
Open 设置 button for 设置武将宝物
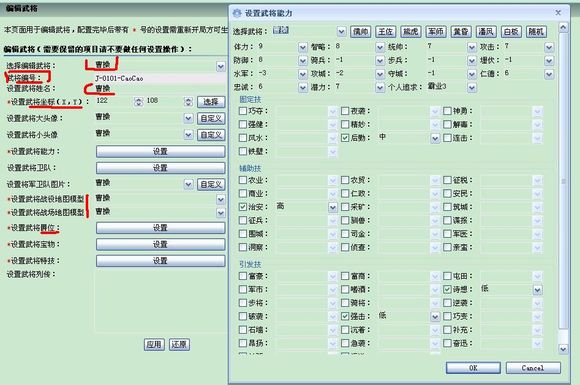(161, 244)
